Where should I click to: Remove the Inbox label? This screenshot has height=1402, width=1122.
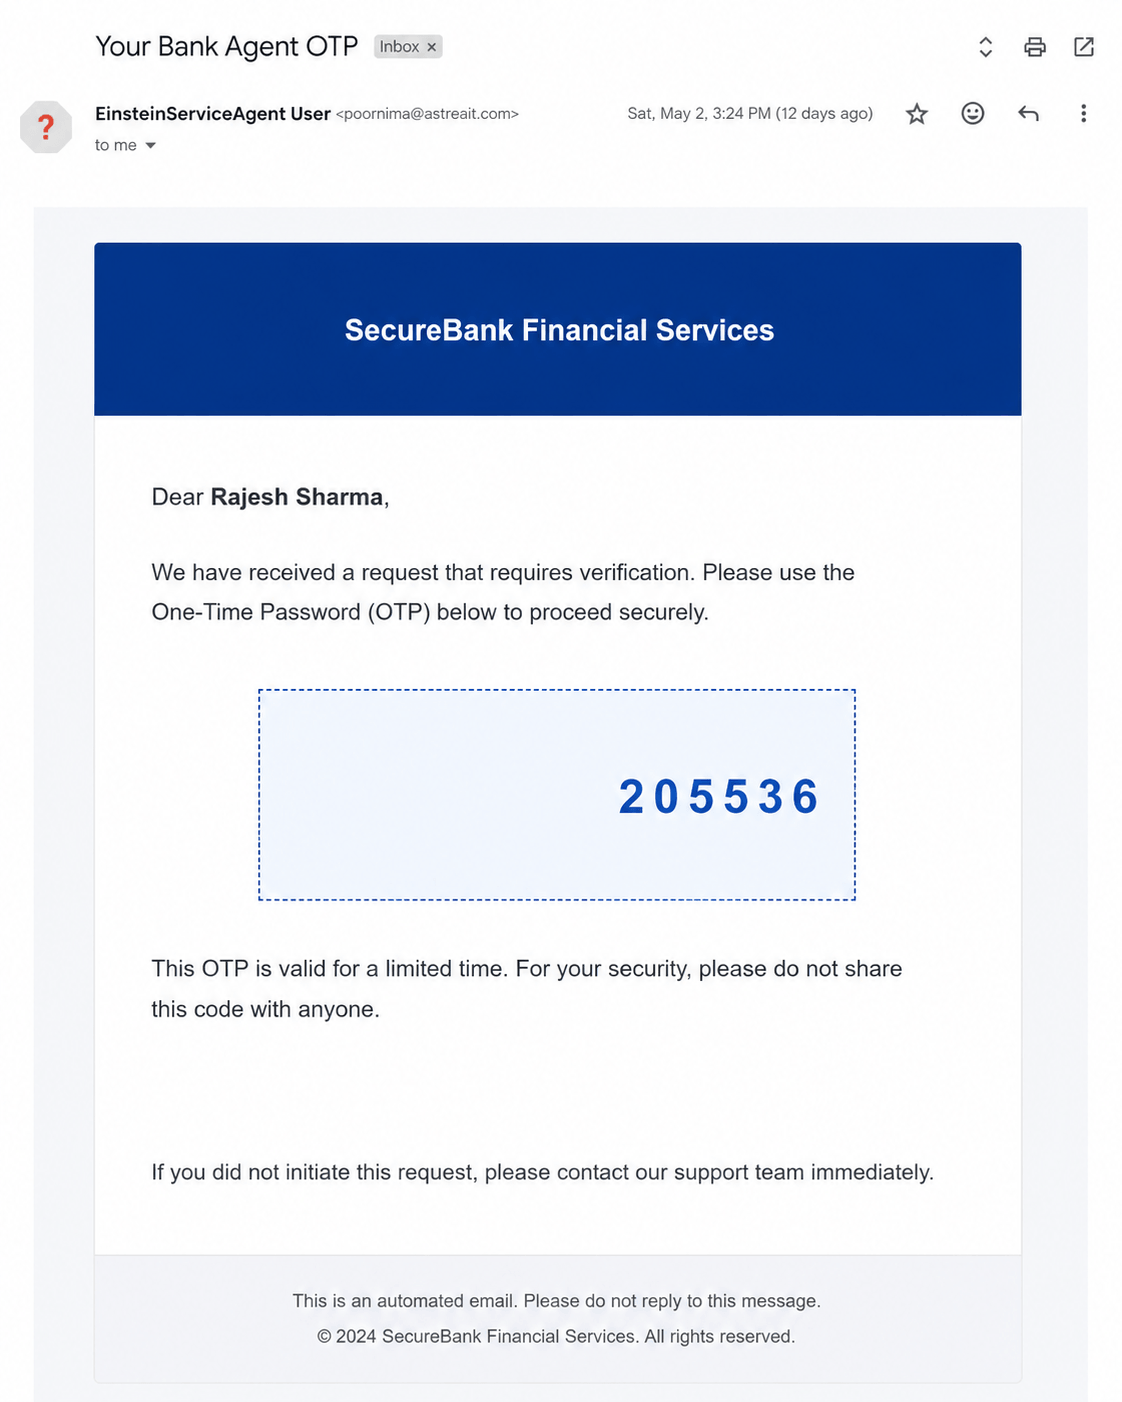[x=432, y=47]
